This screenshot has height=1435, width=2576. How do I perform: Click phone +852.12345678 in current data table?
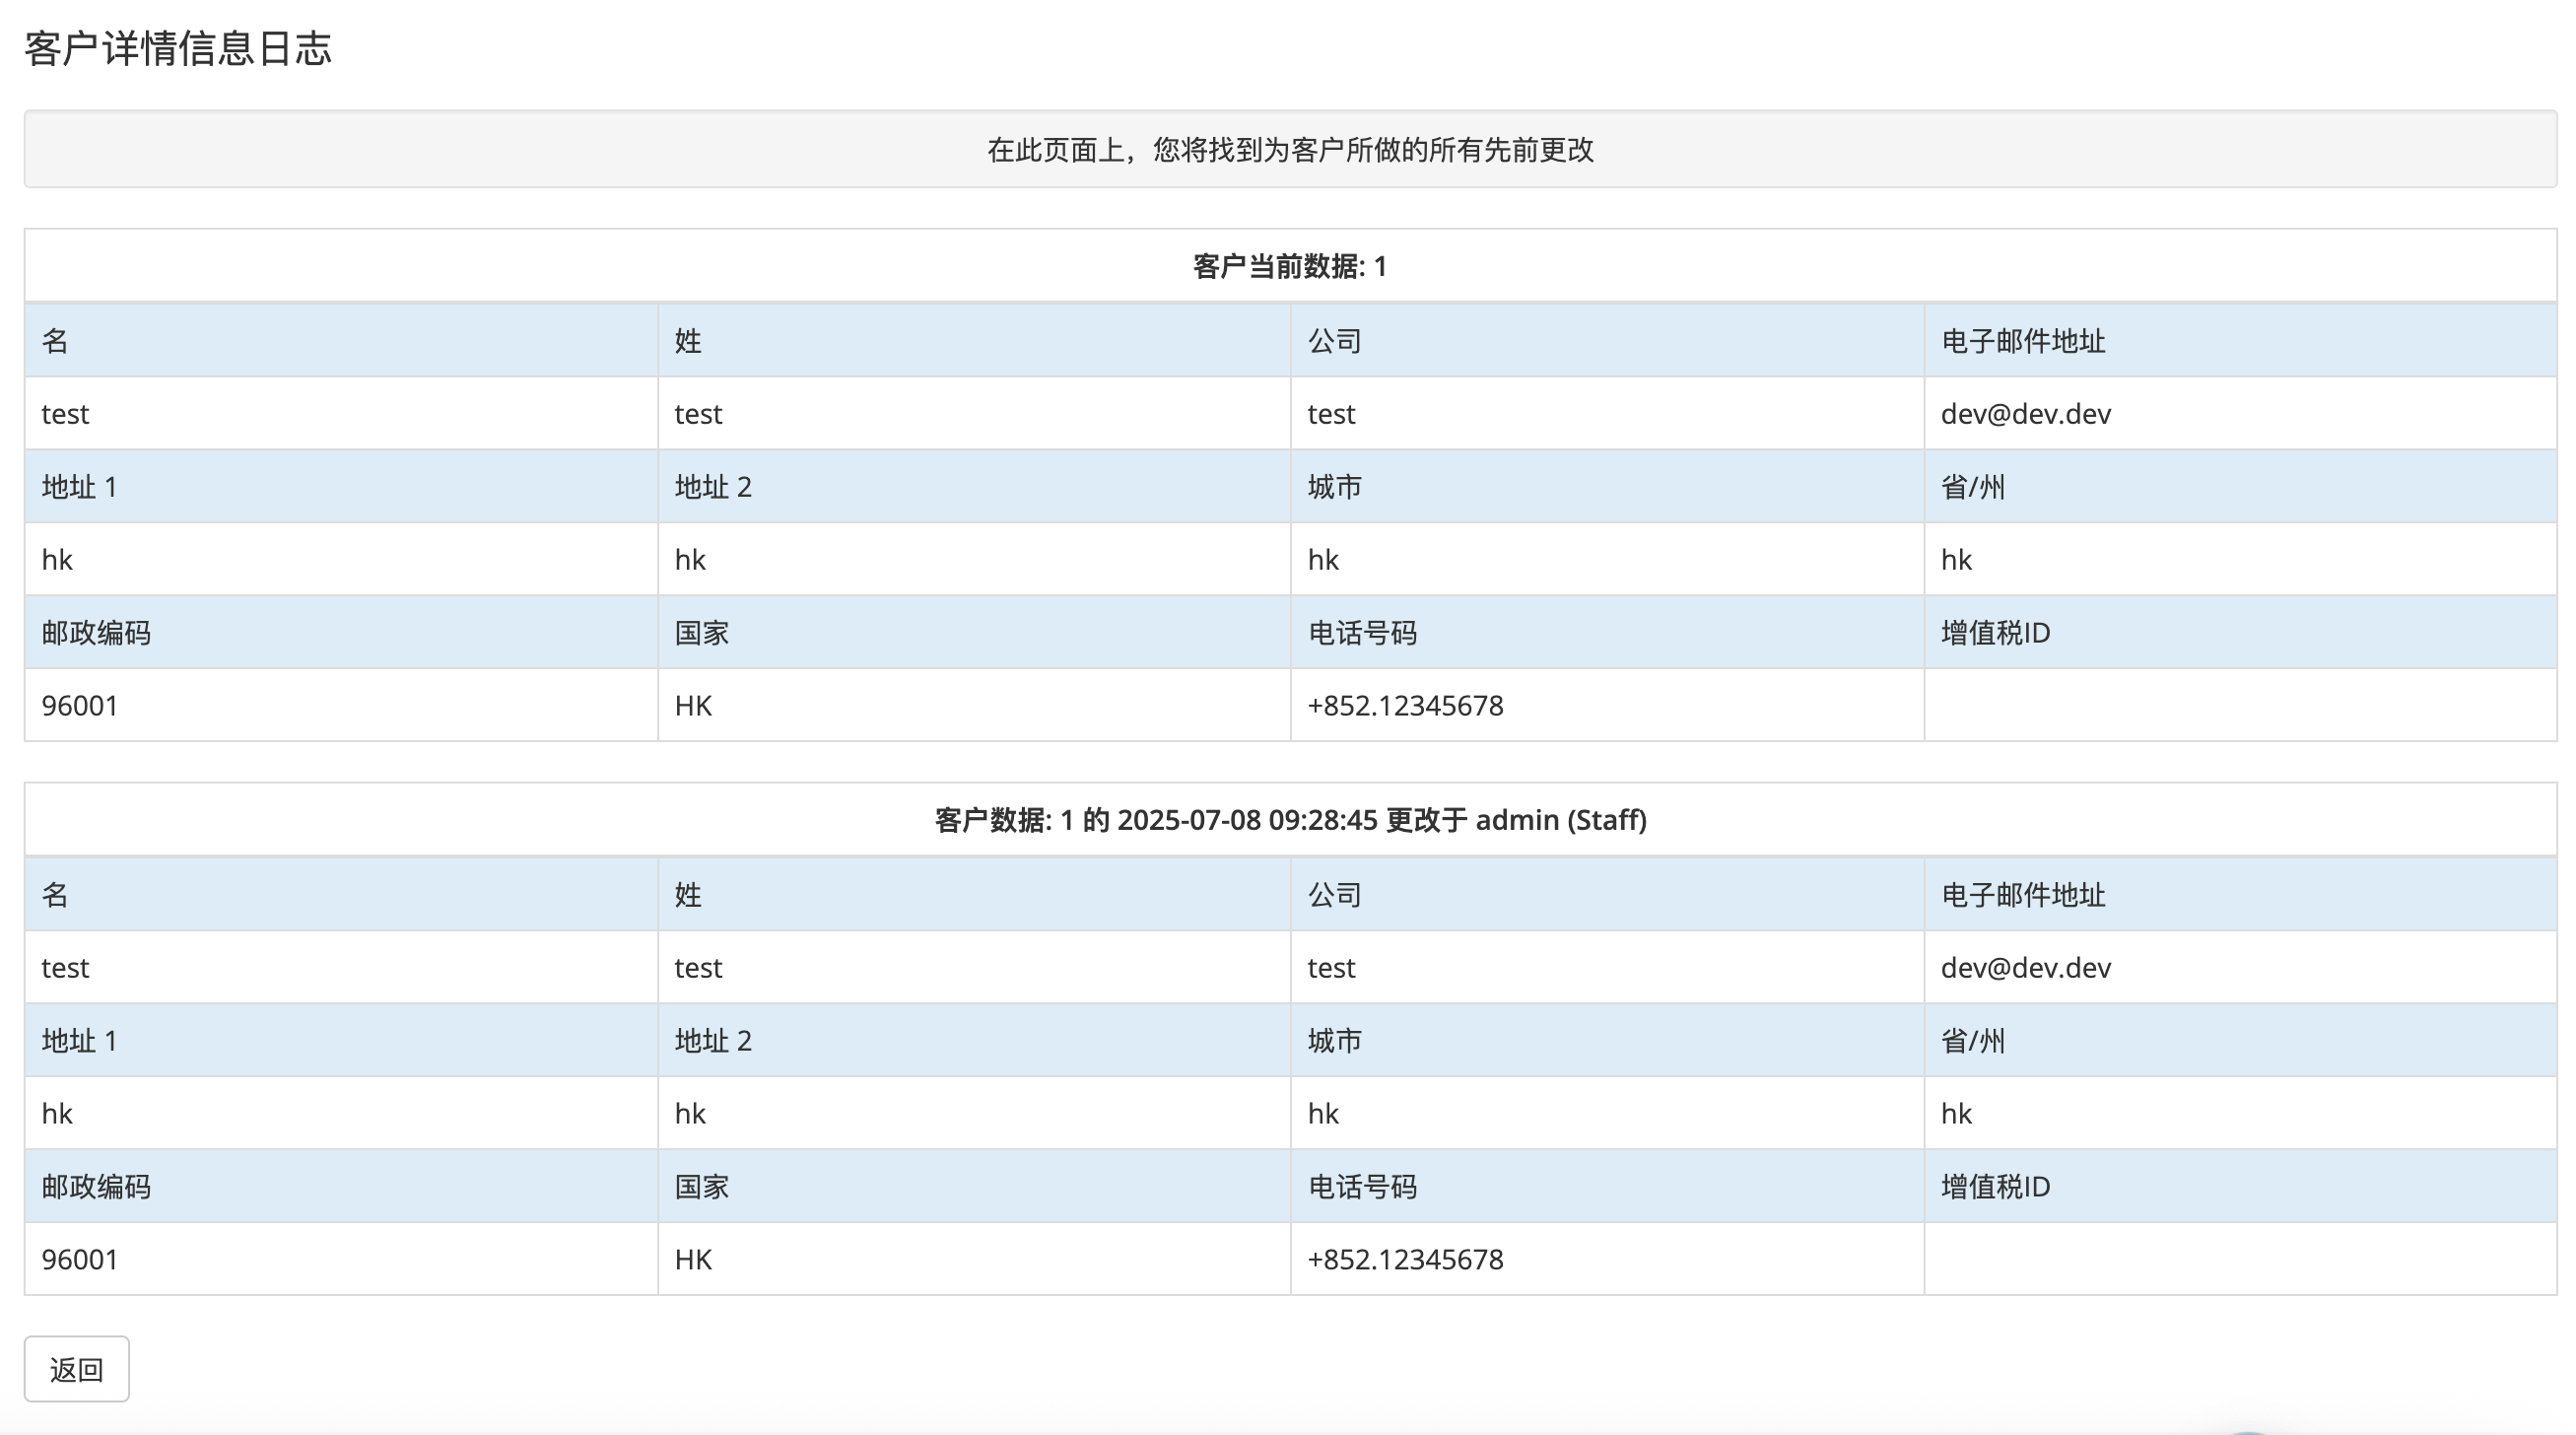pos(1405,706)
